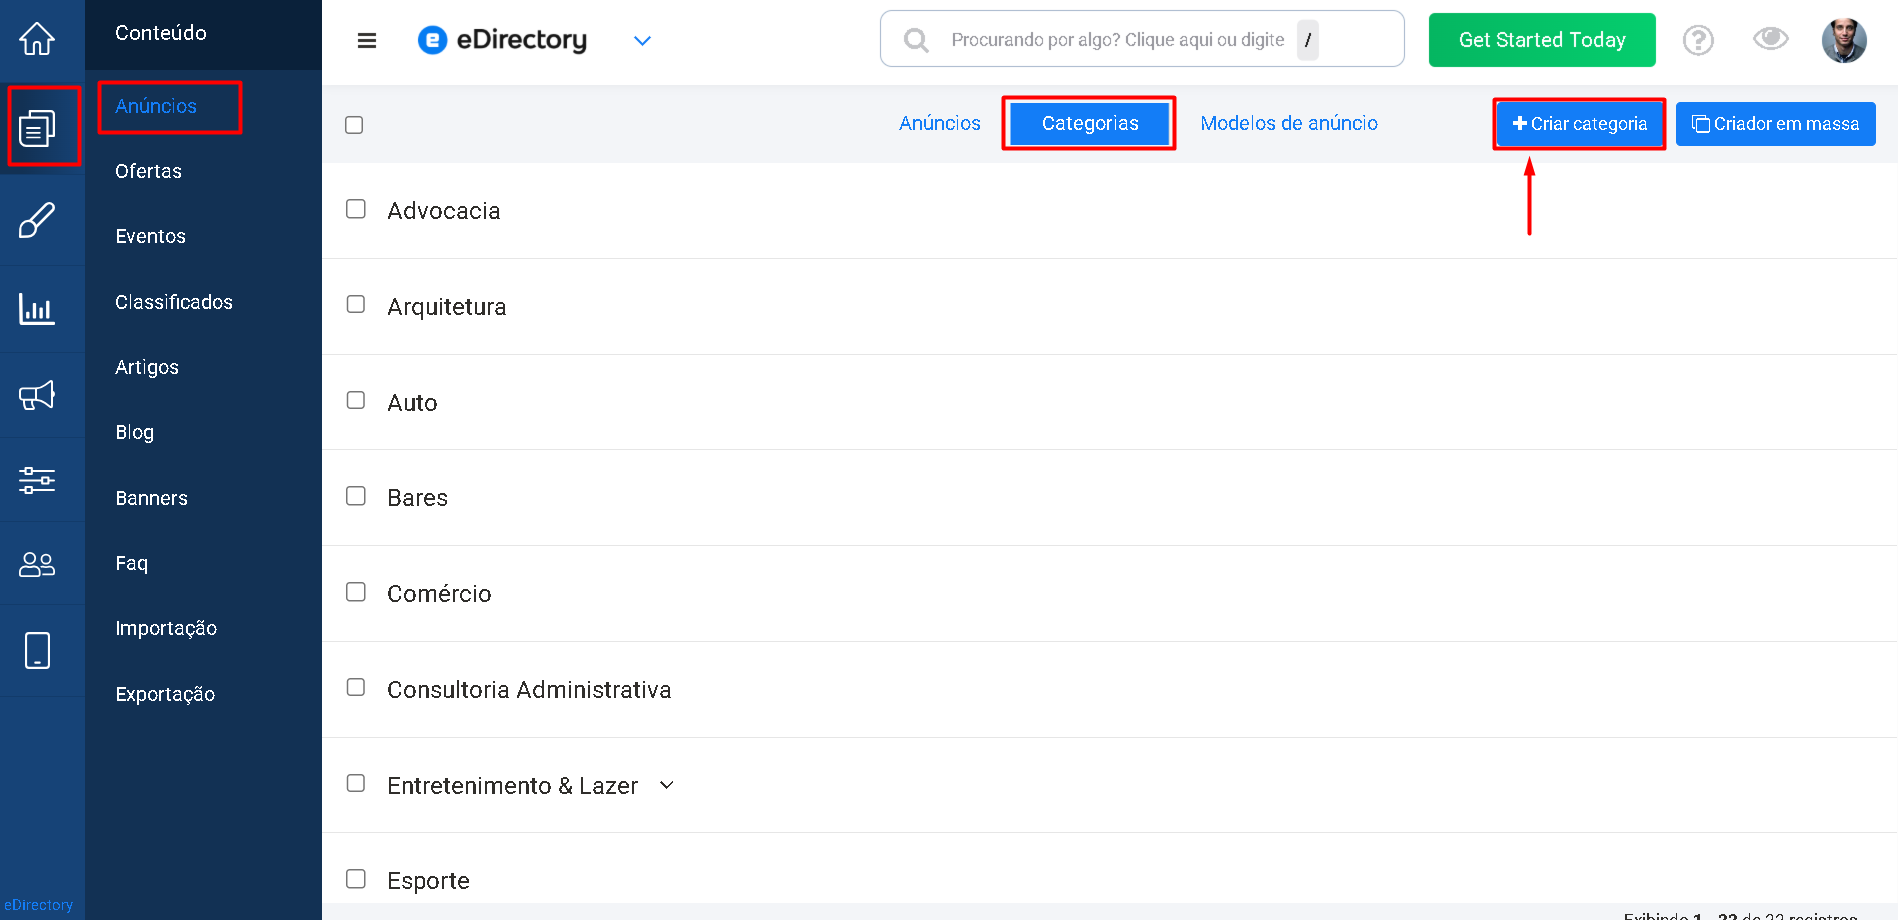Toggle the hamburger menu

(367, 41)
